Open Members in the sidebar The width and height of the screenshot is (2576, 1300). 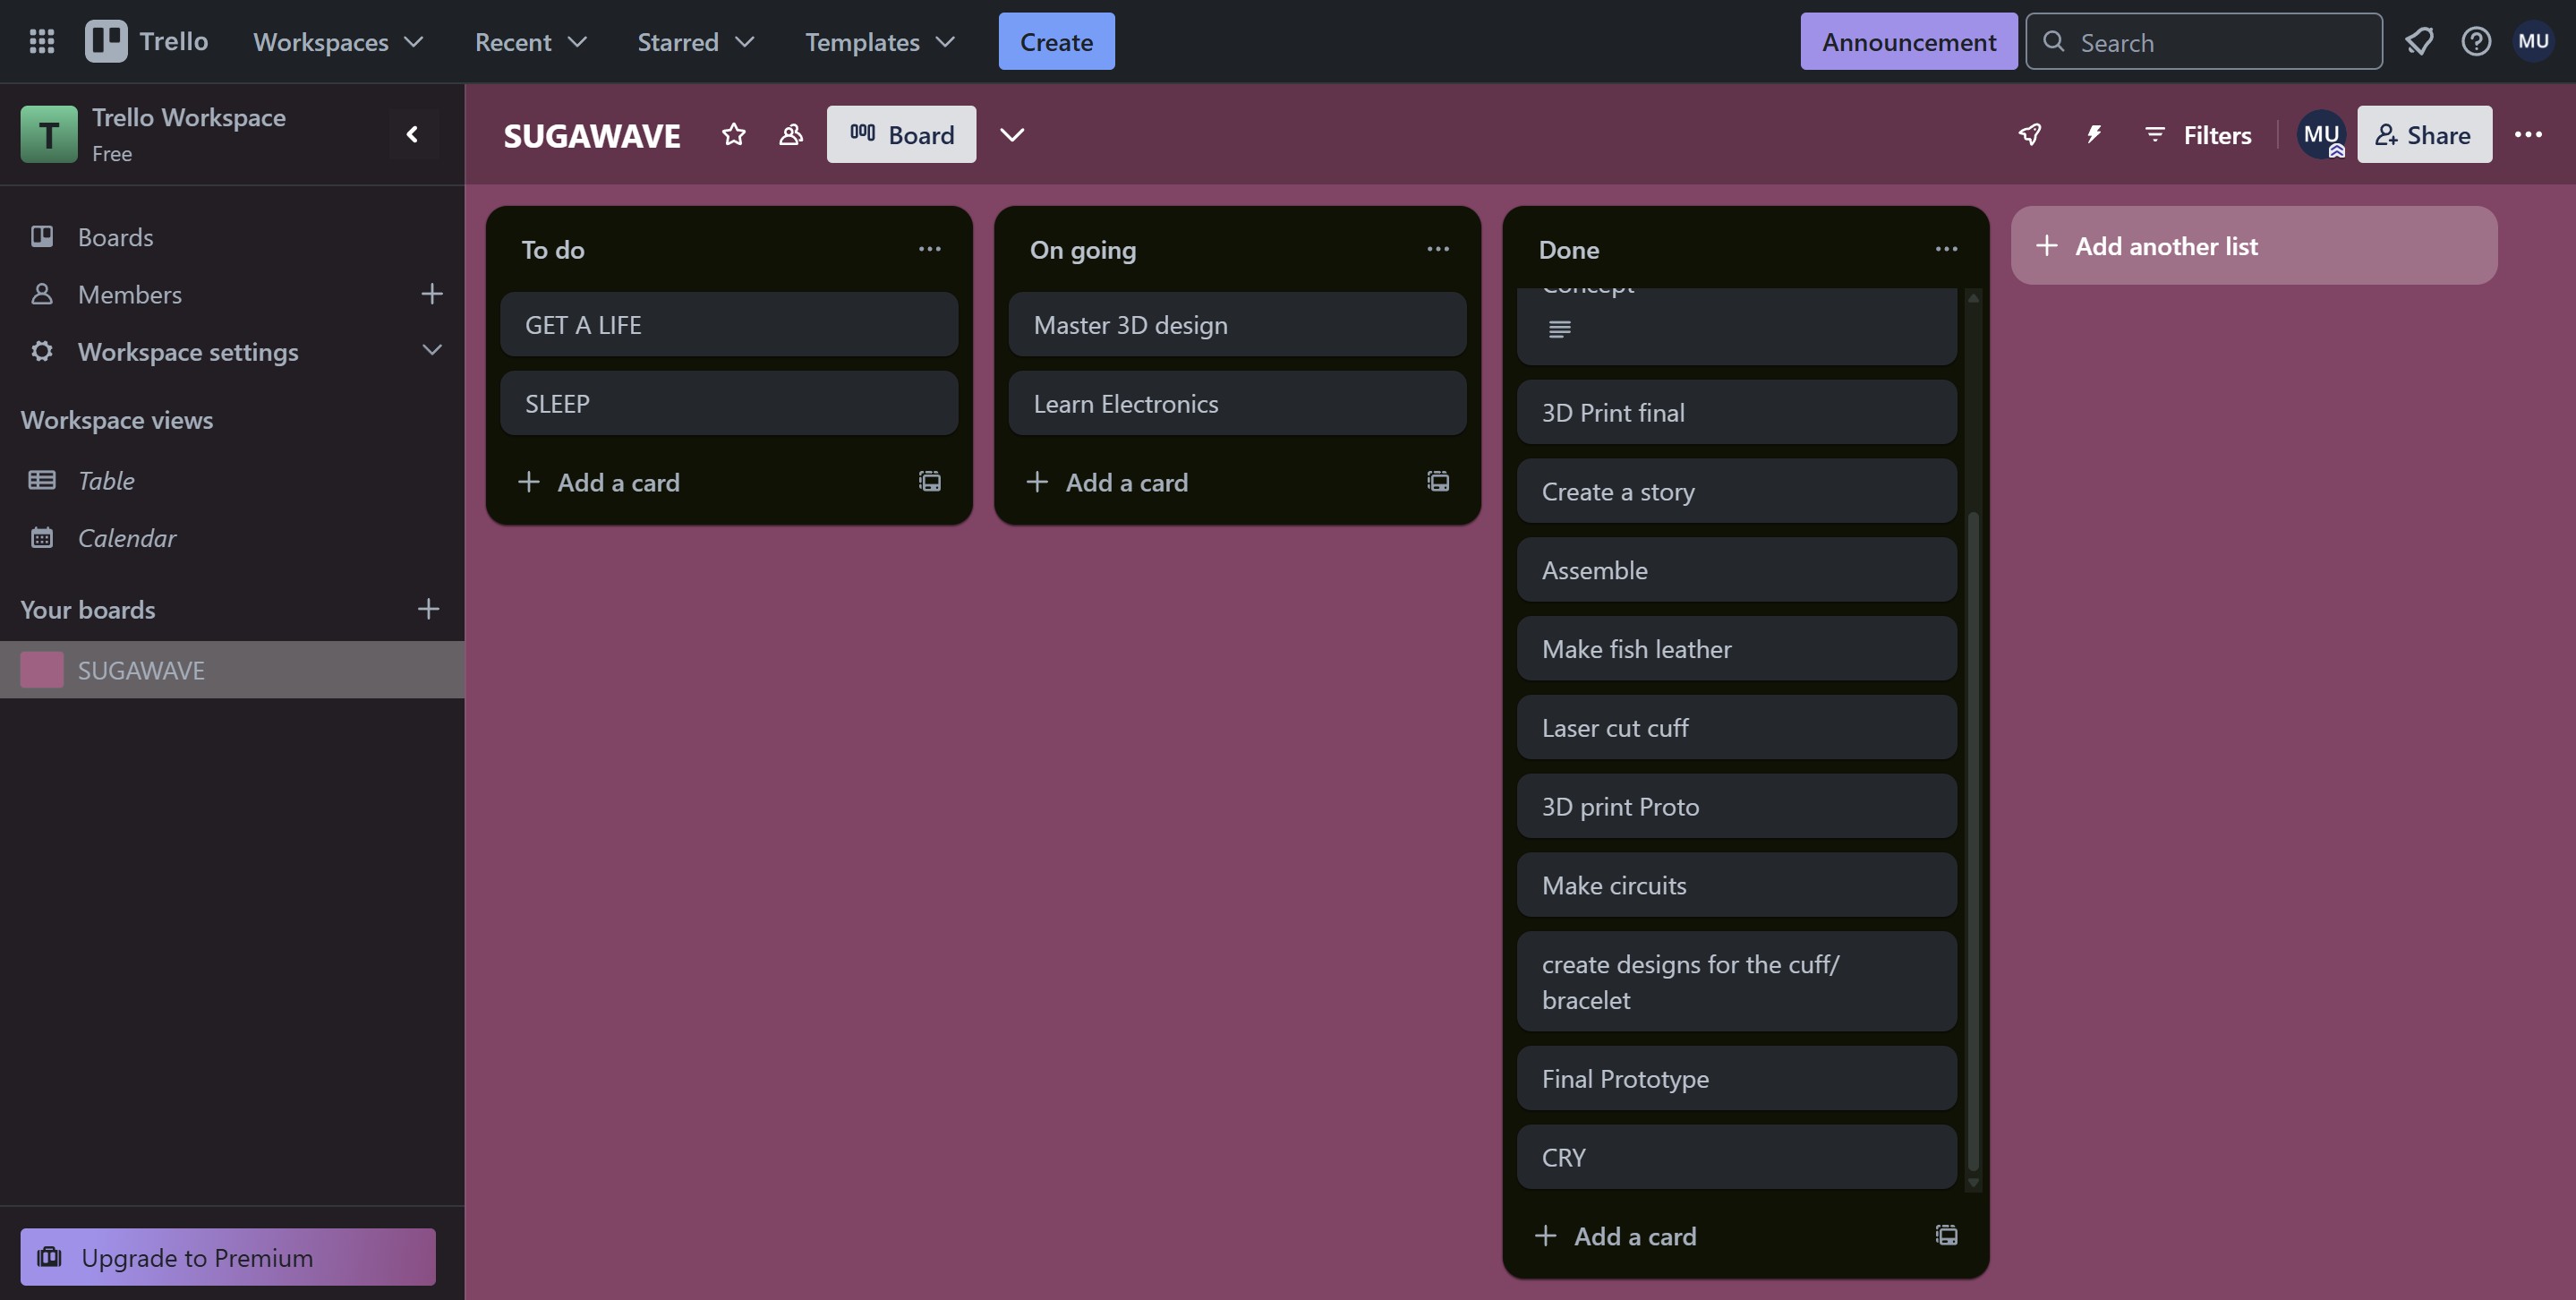click(x=232, y=294)
